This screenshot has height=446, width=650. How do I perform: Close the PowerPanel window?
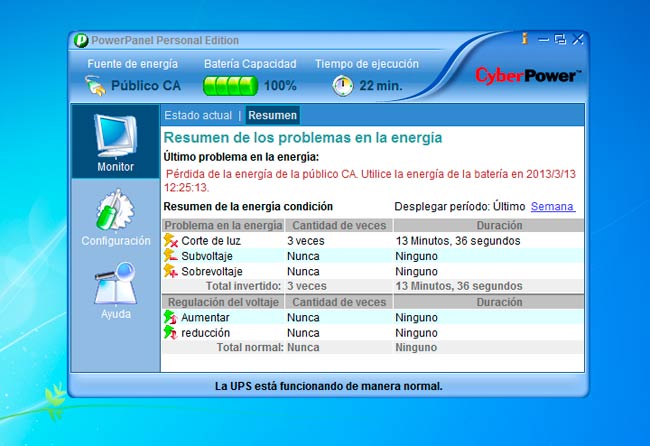point(577,39)
